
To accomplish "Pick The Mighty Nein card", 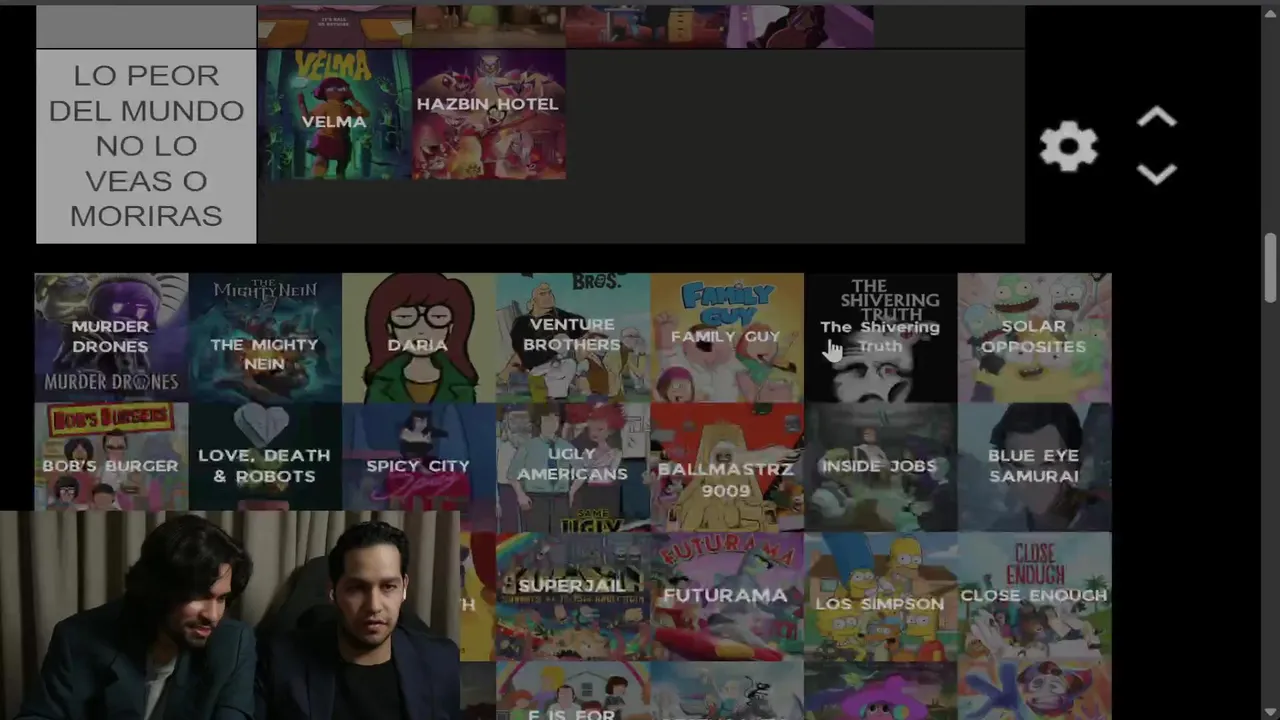I will click(x=265, y=337).
